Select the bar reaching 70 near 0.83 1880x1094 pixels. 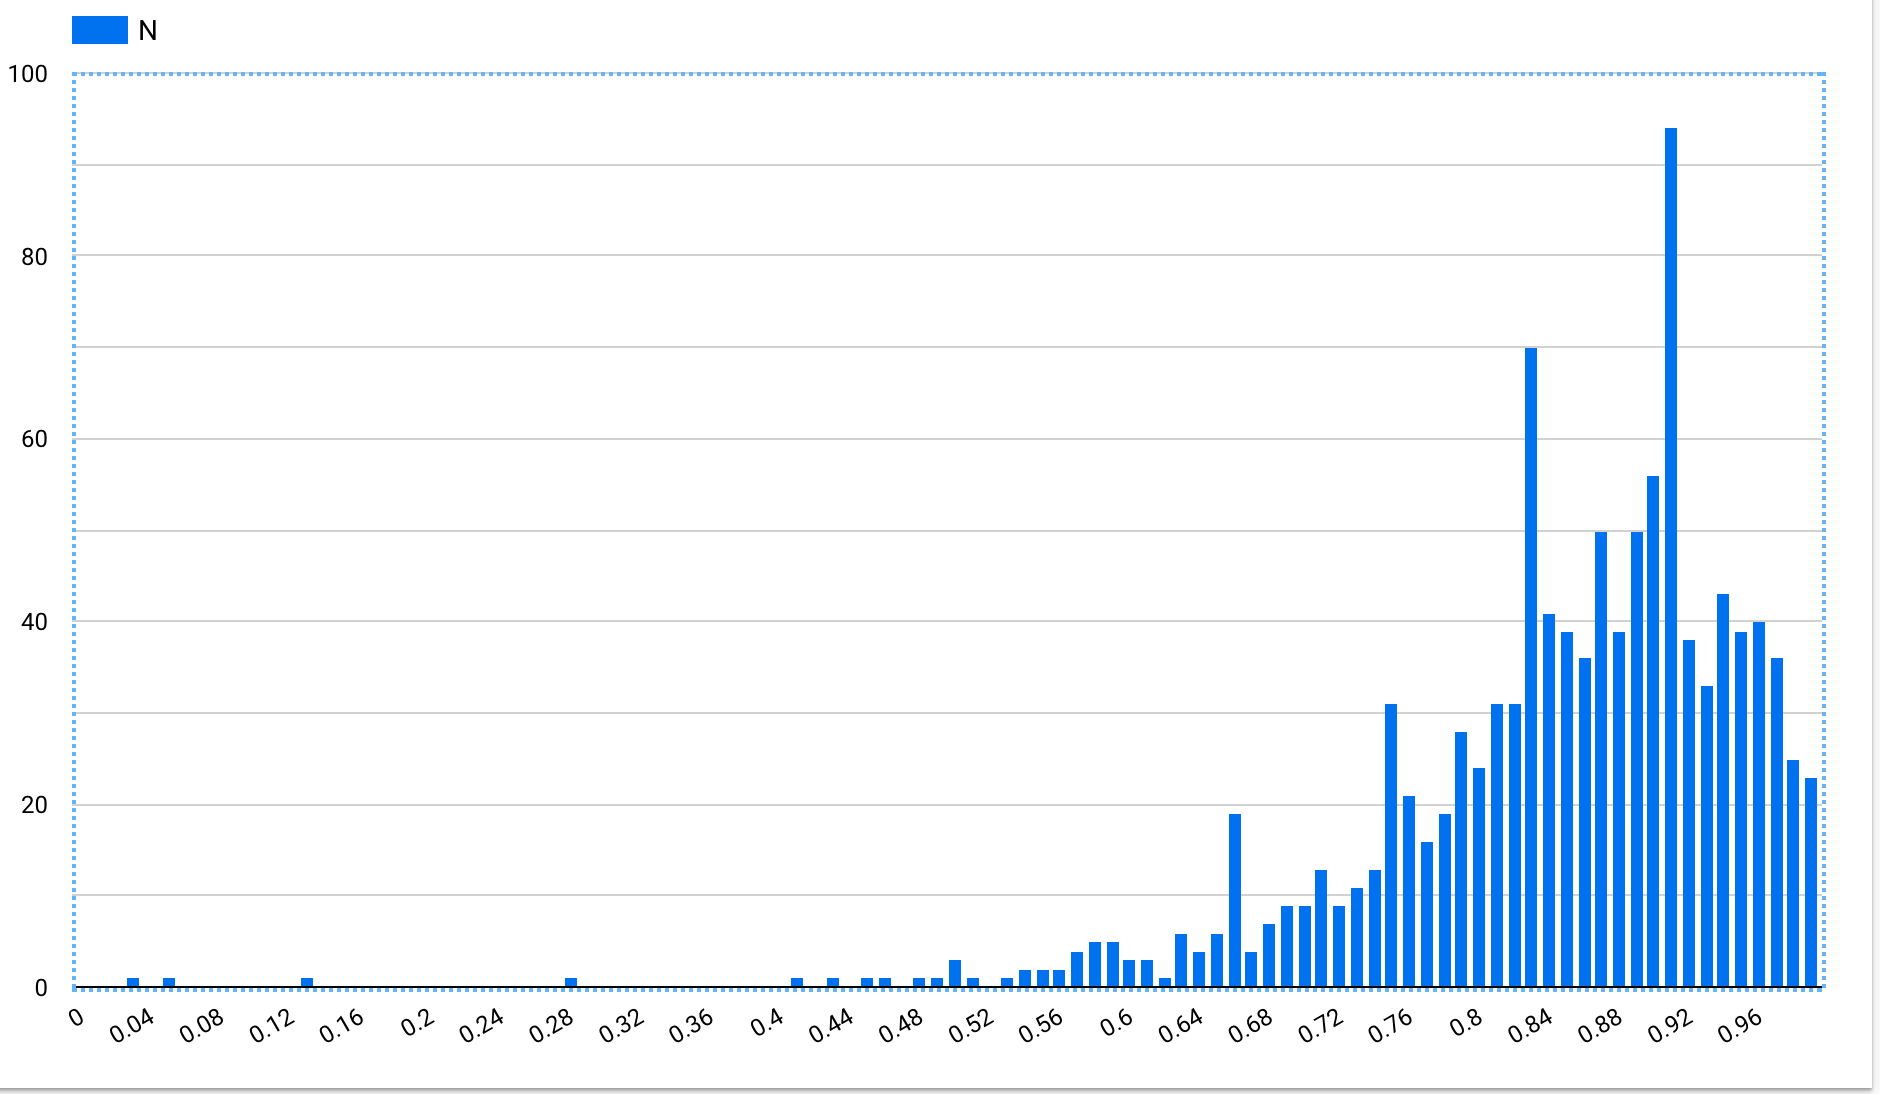pyautogui.click(x=1531, y=668)
